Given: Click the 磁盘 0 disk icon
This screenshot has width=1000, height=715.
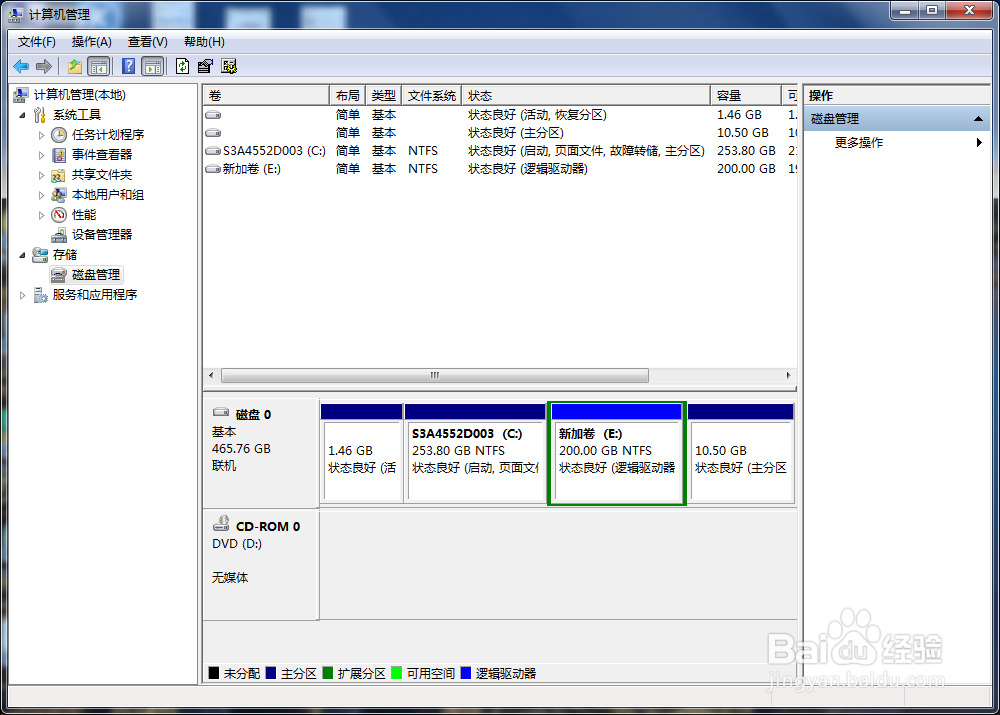Looking at the screenshot, I should (221, 412).
